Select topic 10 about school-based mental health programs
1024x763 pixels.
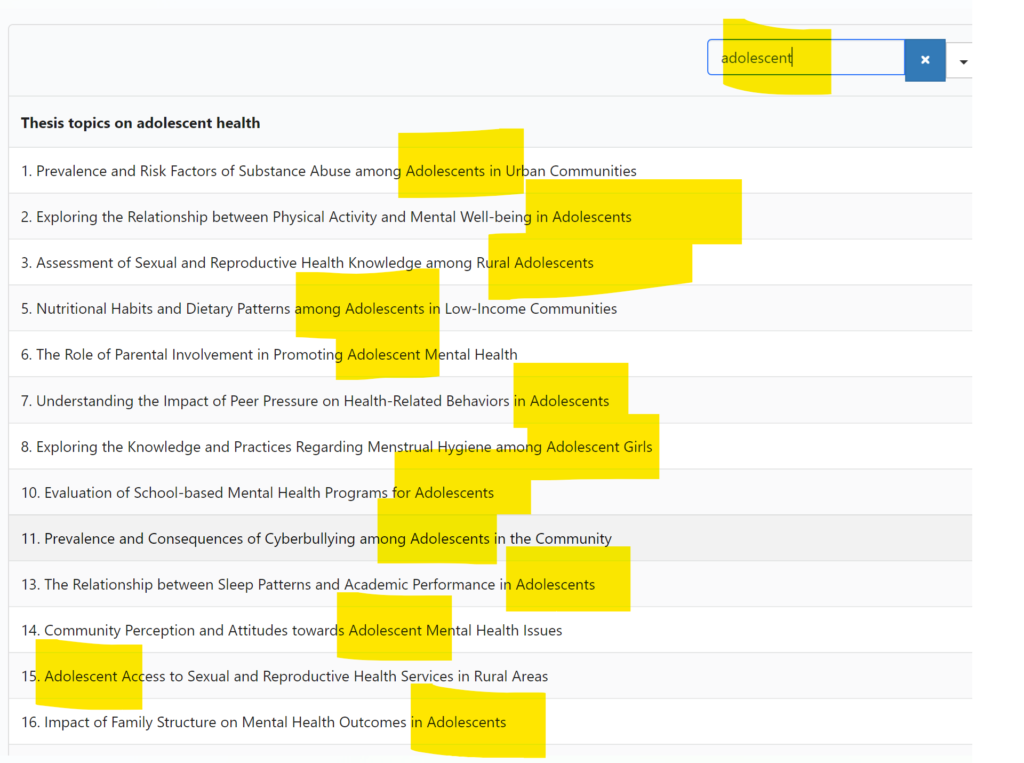coord(255,492)
